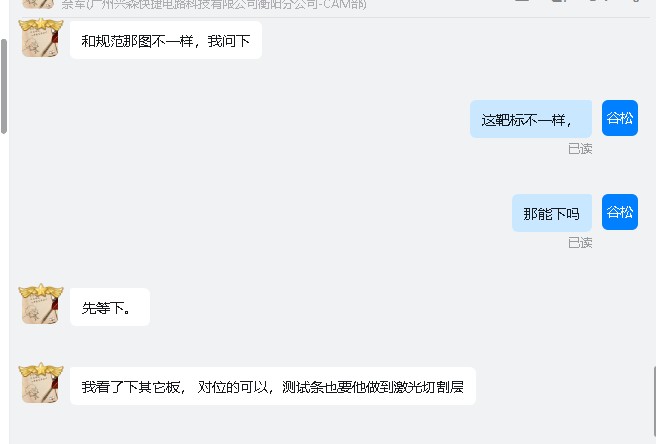The image size is (656, 444).
Task: Click 谷松 avatar next to "这靶标不一样，"
Action: pos(620,118)
